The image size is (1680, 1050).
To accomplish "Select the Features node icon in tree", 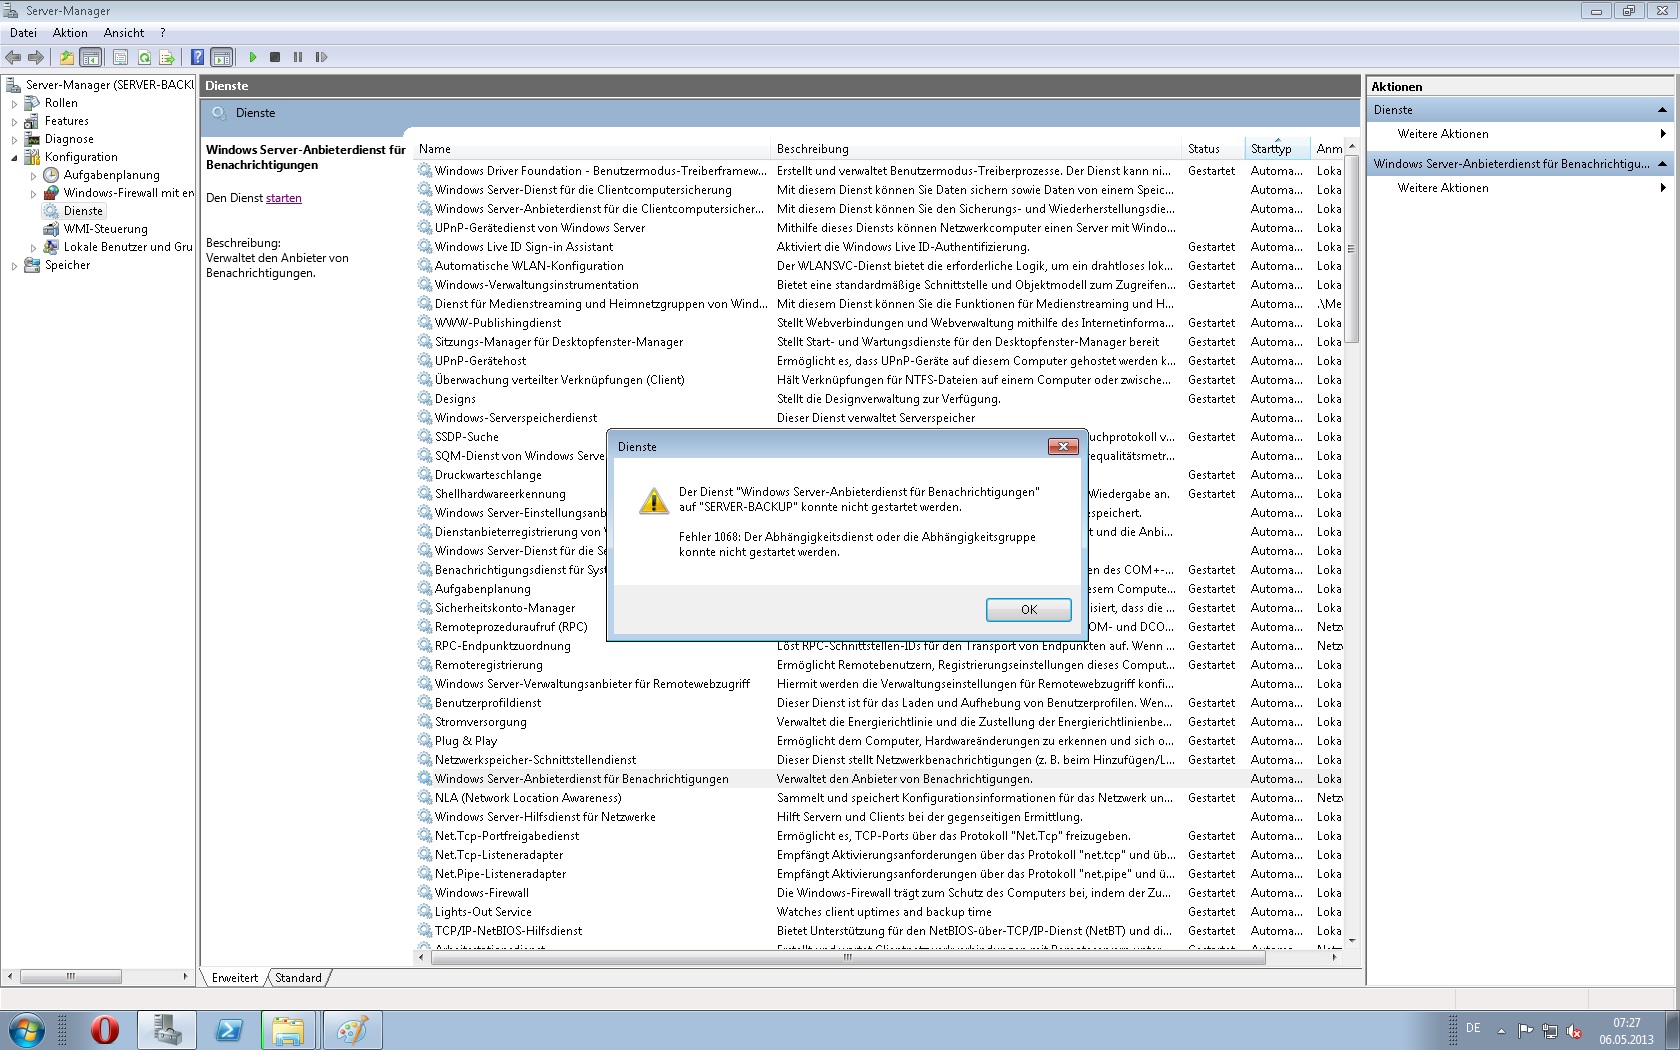I will (x=32, y=121).
